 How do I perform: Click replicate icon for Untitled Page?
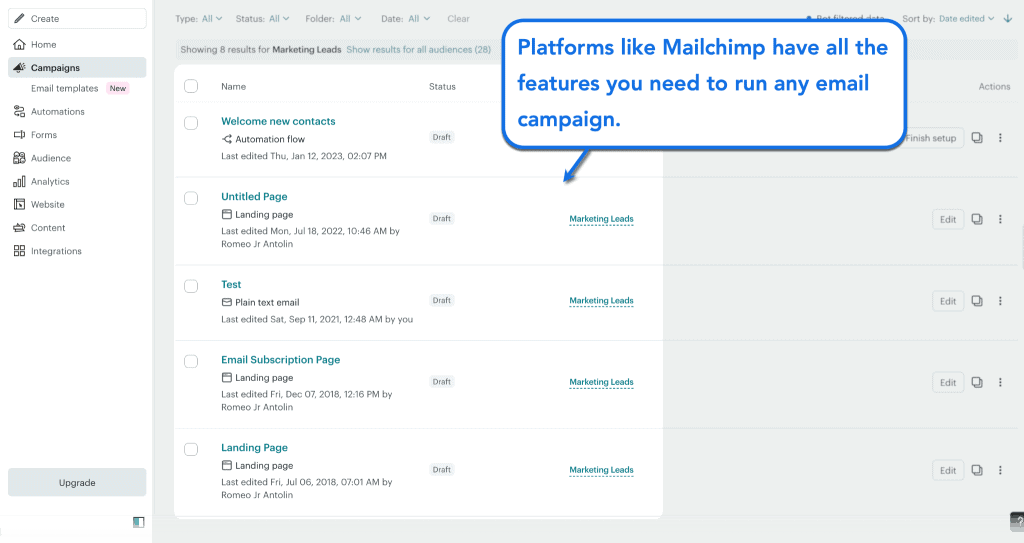coord(977,220)
